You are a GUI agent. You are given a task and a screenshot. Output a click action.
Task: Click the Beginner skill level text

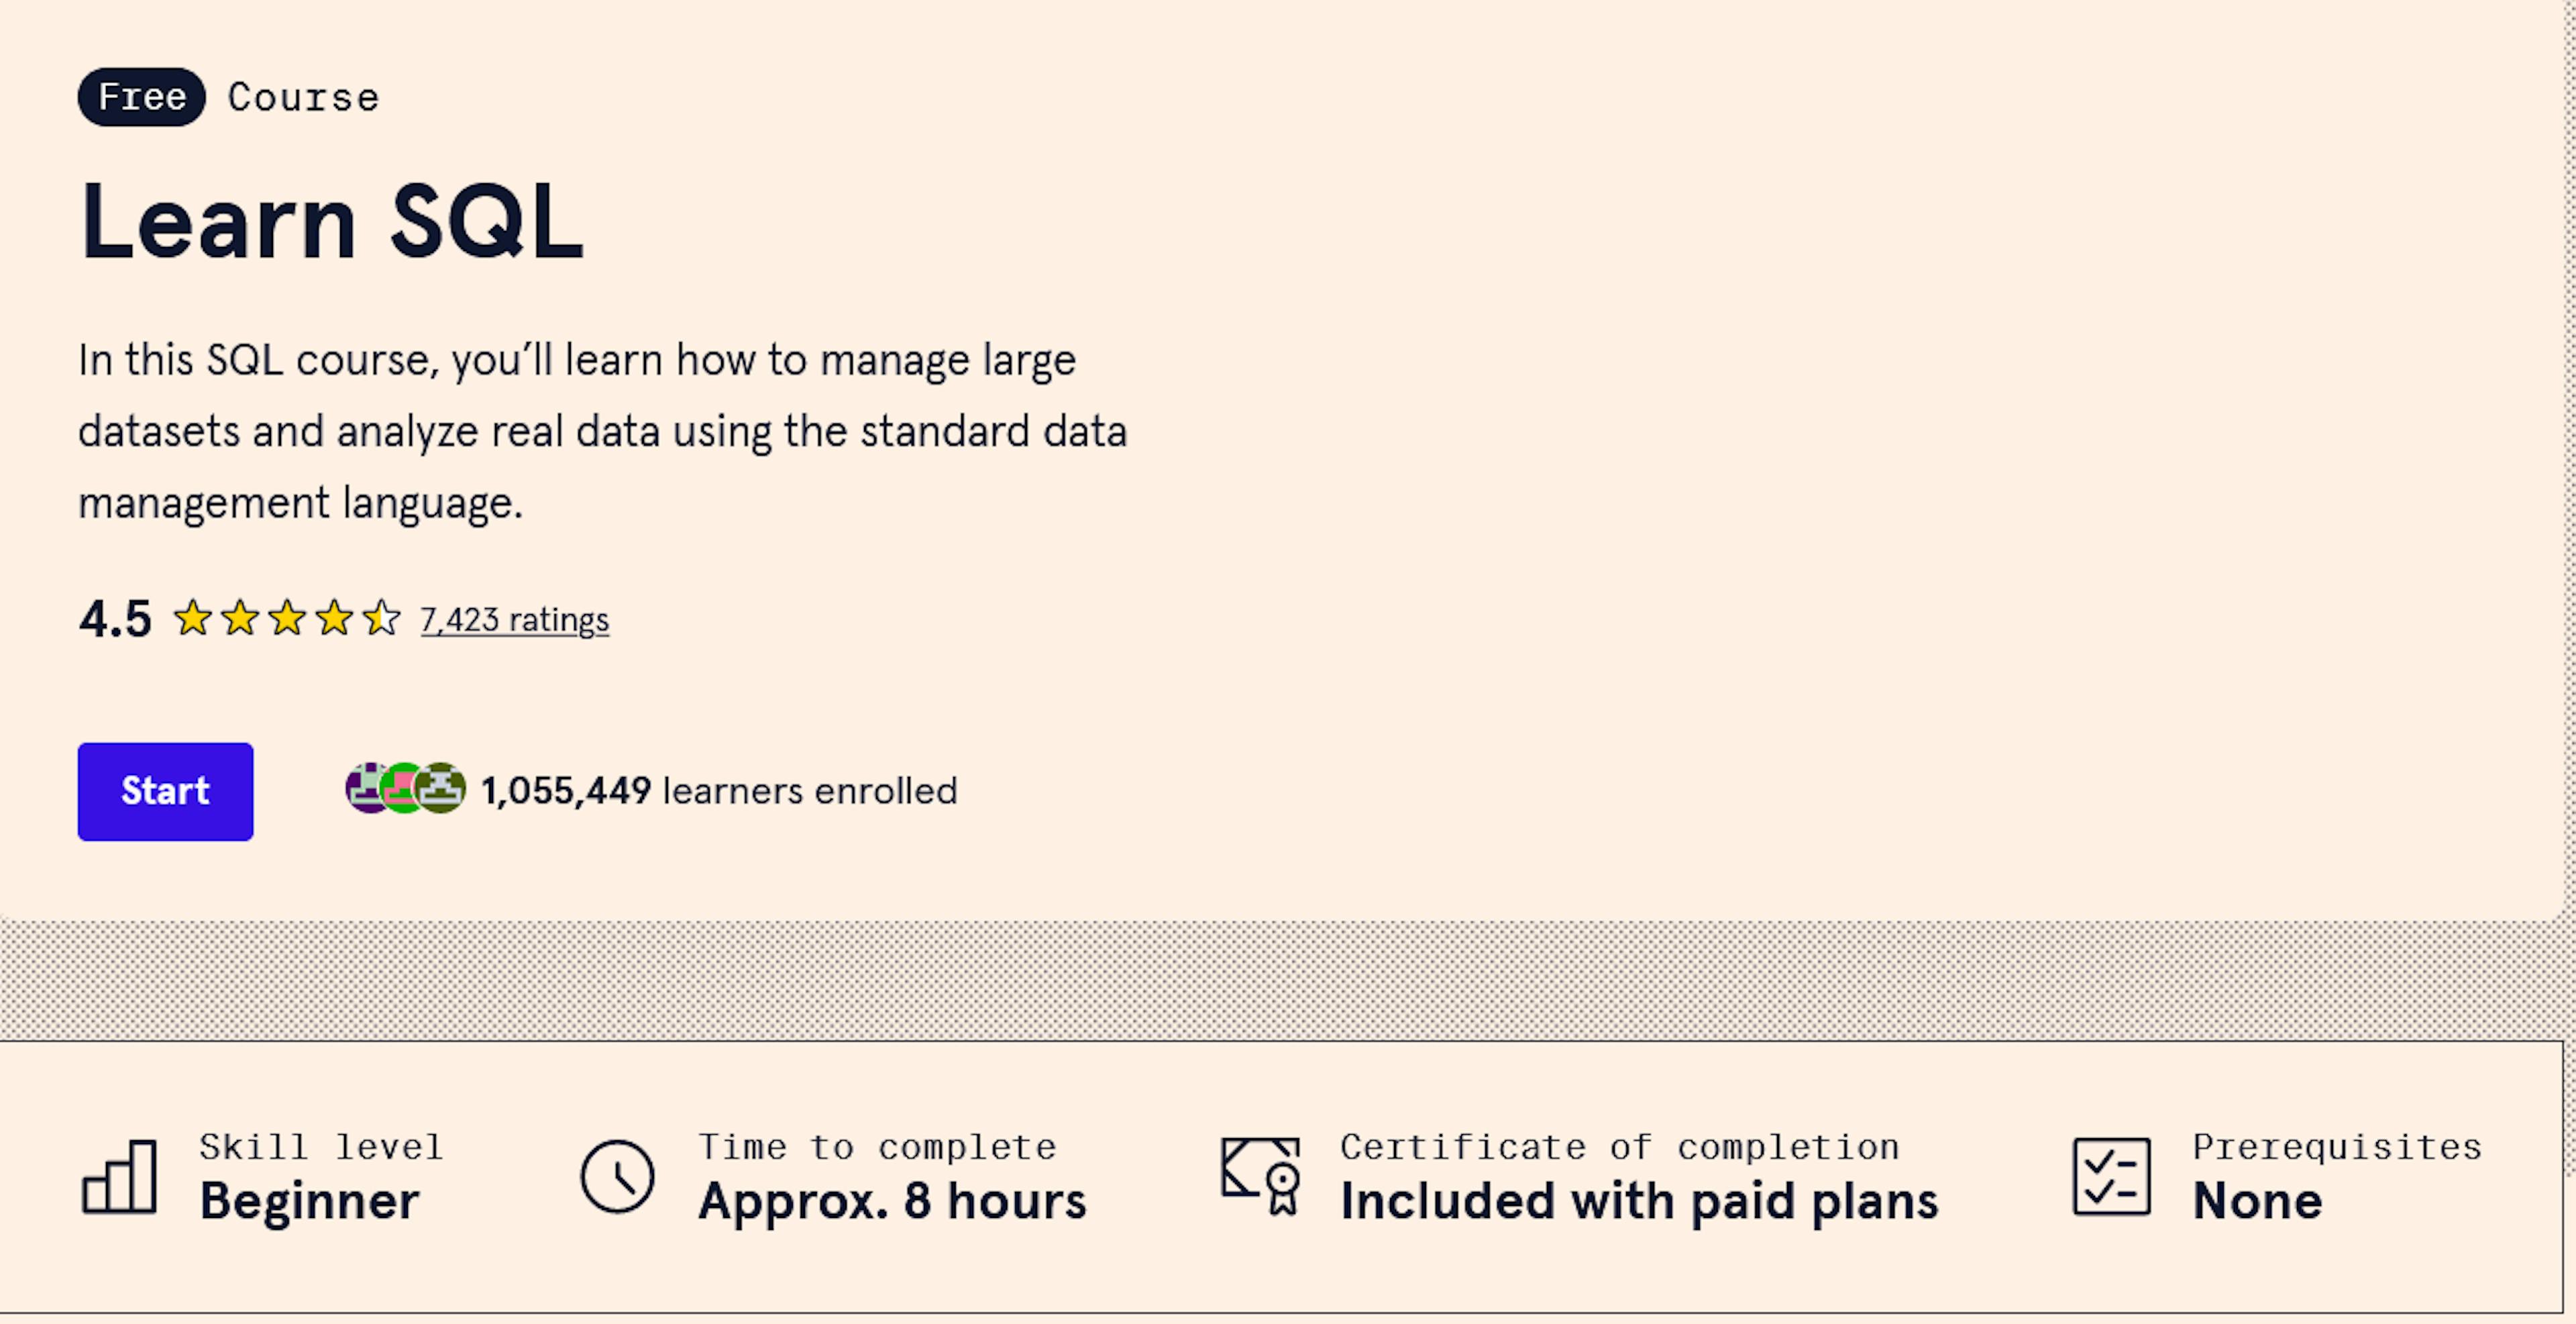point(309,1201)
